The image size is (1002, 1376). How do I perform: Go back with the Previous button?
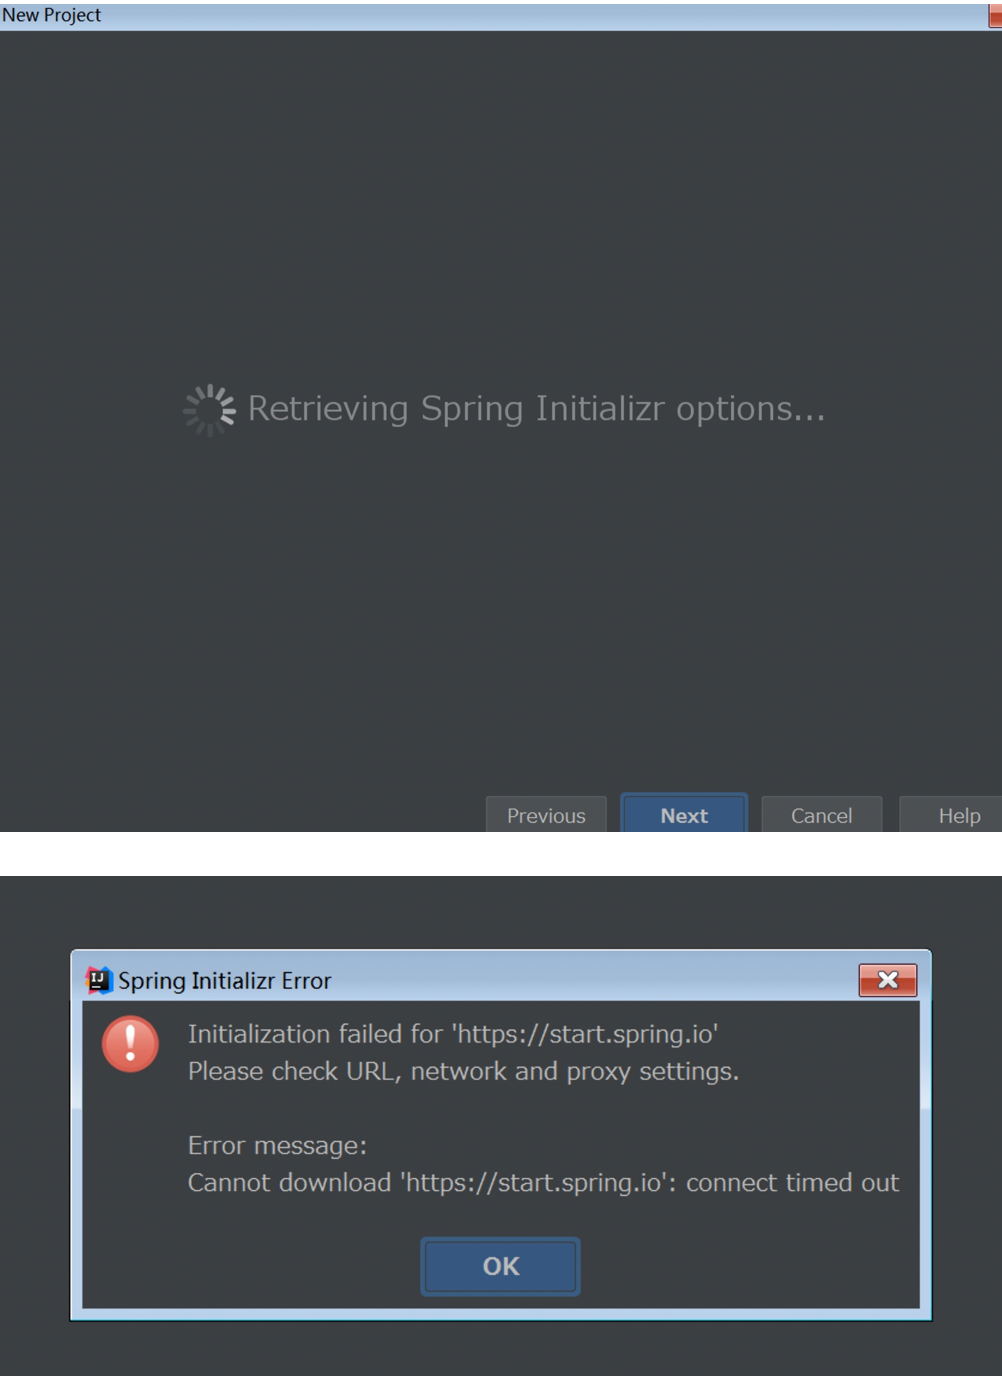(546, 815)
